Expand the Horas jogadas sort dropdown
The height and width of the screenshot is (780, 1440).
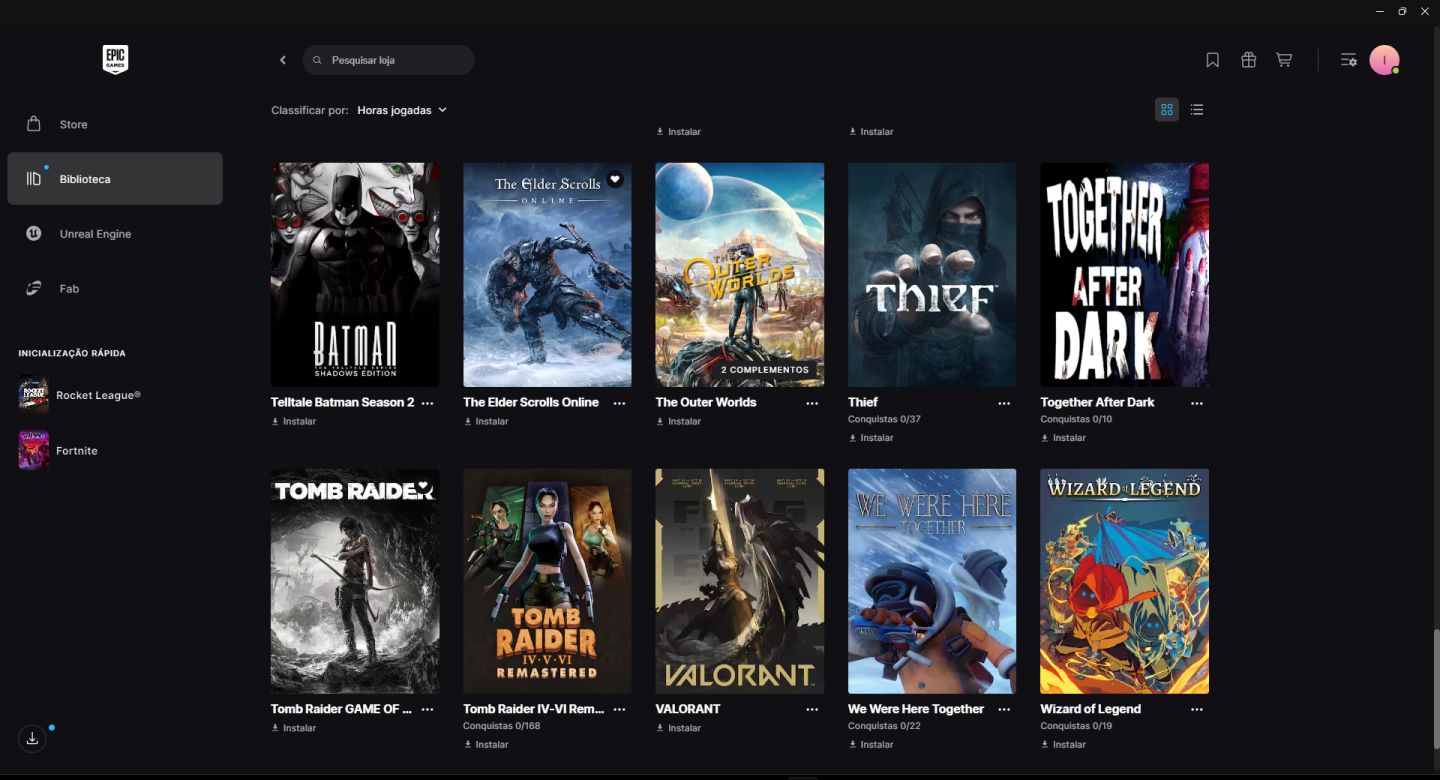(402, 110)
